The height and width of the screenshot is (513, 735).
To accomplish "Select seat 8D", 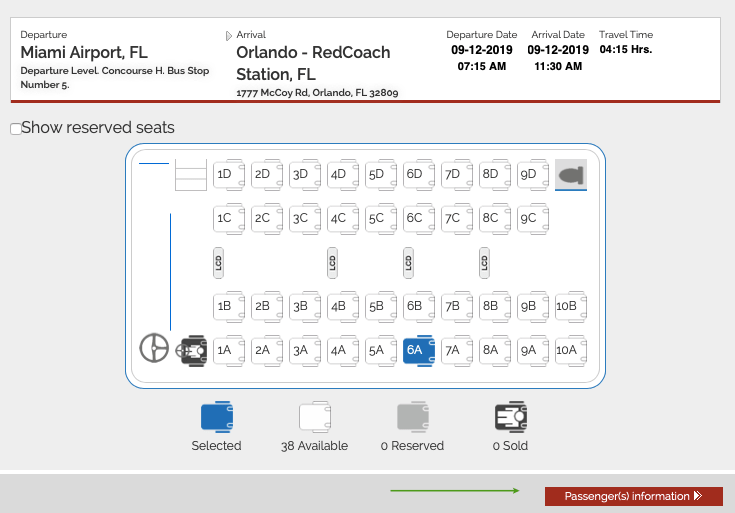I will coord(495,175).
